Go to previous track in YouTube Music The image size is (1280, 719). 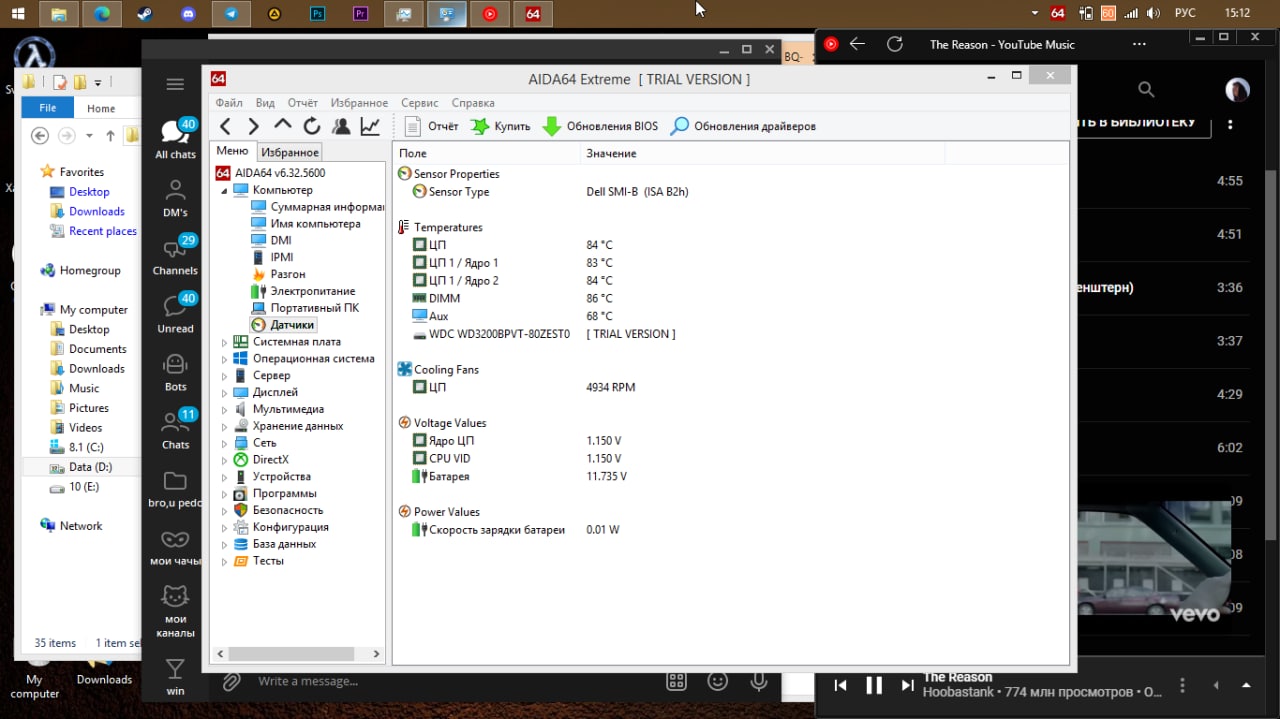pyautogui.click(x=841, y=685)
